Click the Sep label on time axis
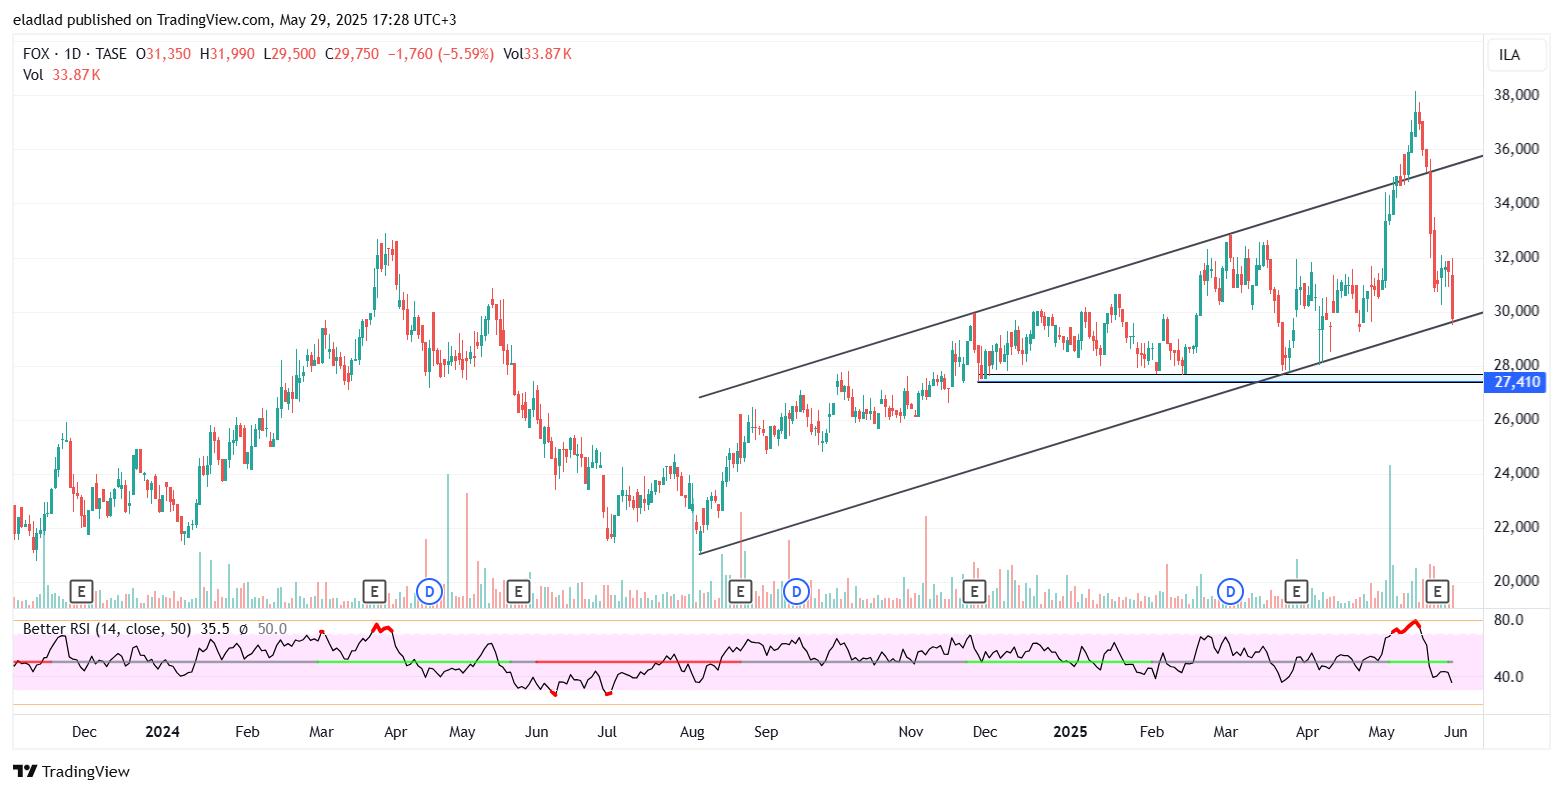 point(766,732)
